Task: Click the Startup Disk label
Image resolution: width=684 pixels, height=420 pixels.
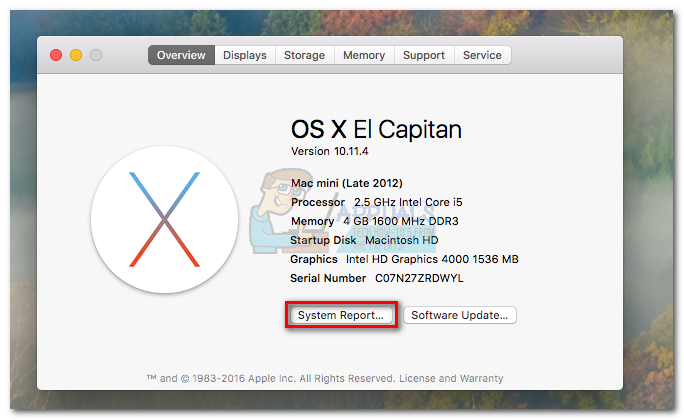Action: pos(323,240)
